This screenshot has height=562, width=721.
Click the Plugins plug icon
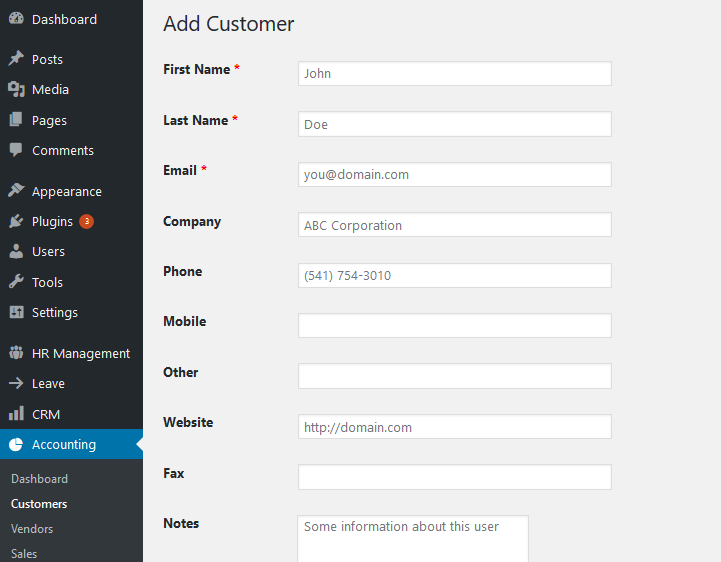[16, 221]
